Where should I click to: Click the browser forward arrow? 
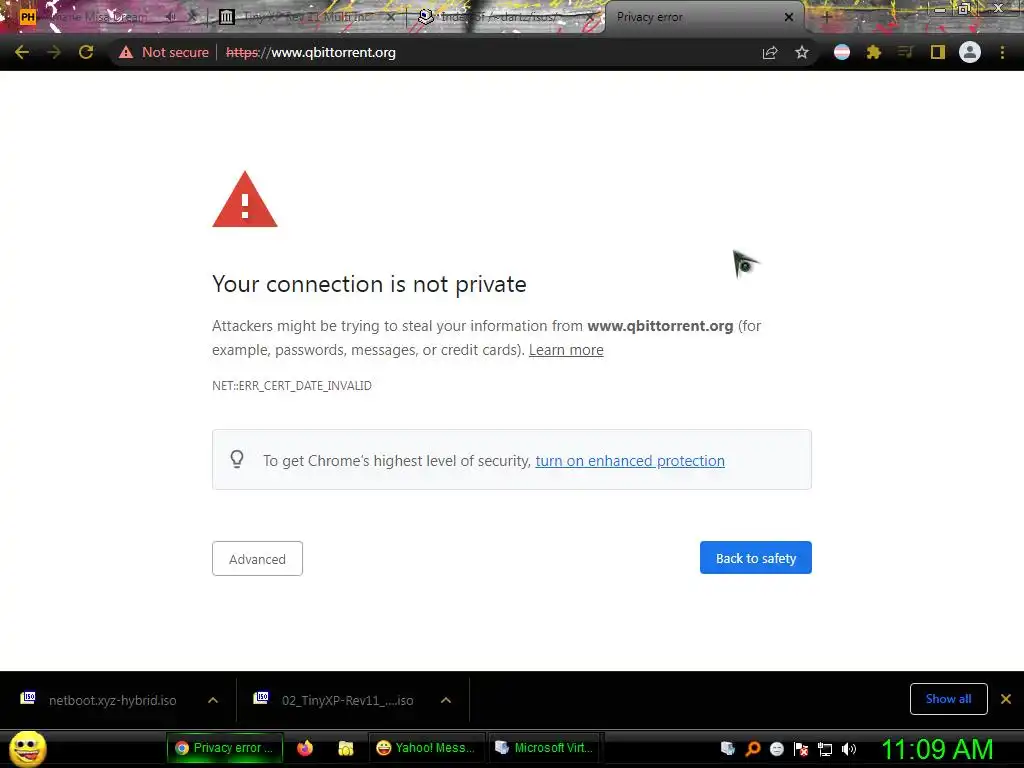(x=54, y=52)
